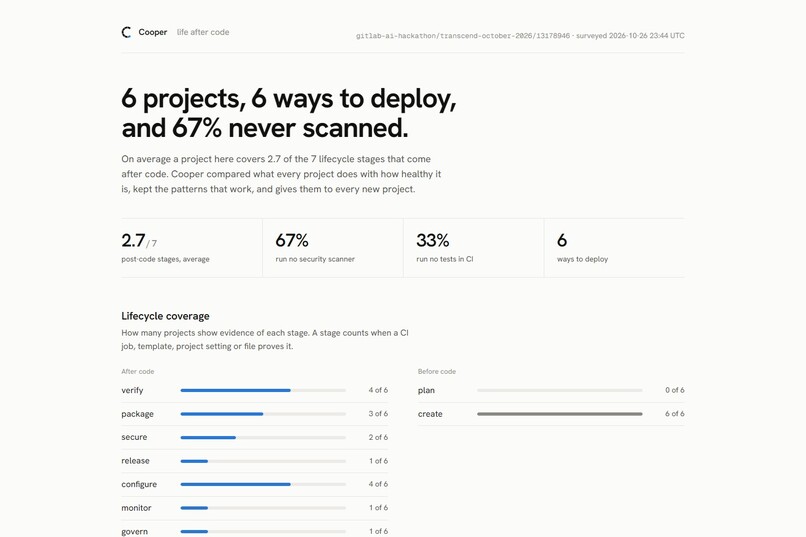This screenshot has width=806, height=537.
Task: Click the 'On average a project here' paragraph
Action: pyautogui.click(x=281, y=174)
